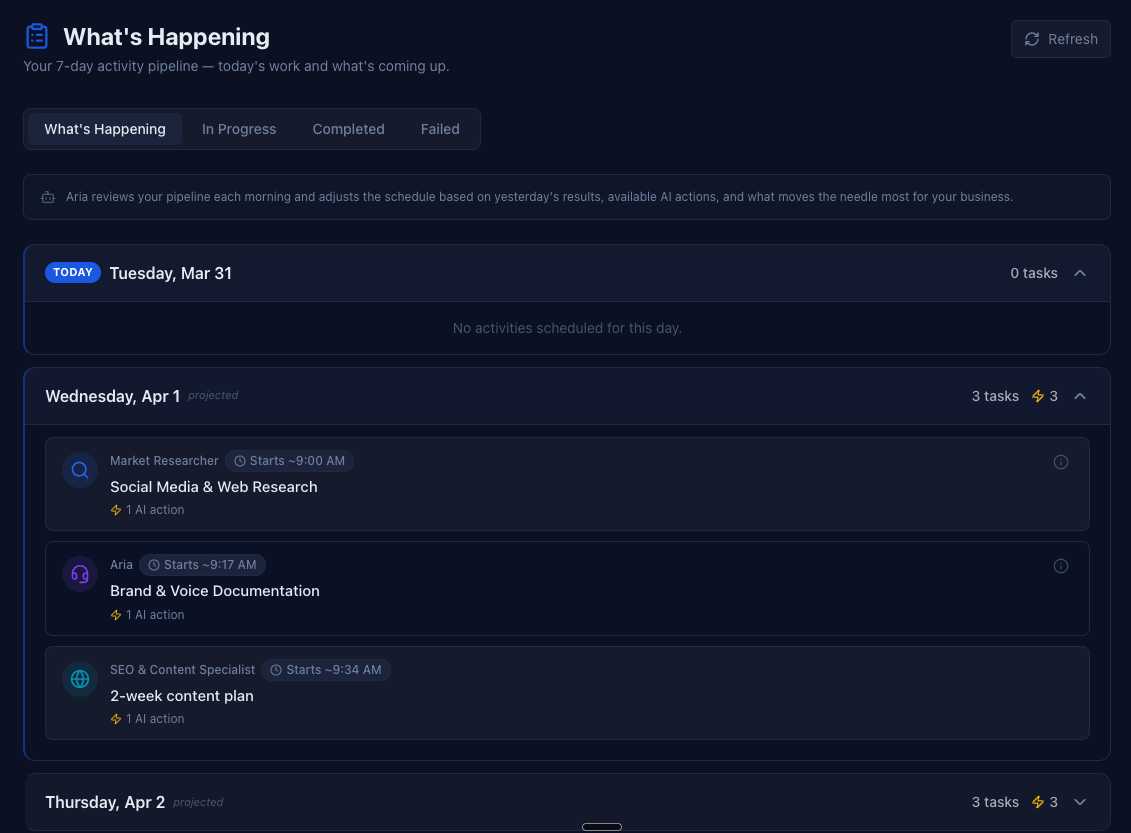Switch to the In Progress tab
1131x833 pixels.
[239, 129]
